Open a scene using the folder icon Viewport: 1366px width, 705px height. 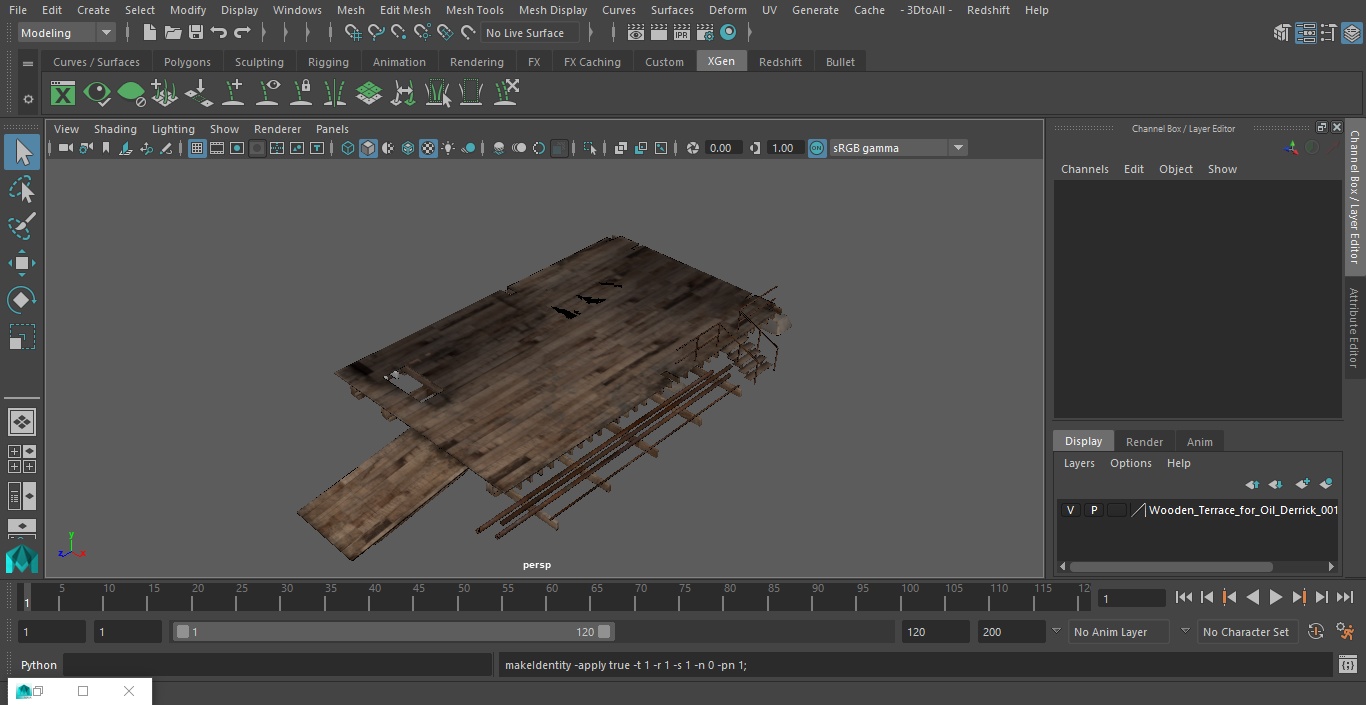coord(172,33)
